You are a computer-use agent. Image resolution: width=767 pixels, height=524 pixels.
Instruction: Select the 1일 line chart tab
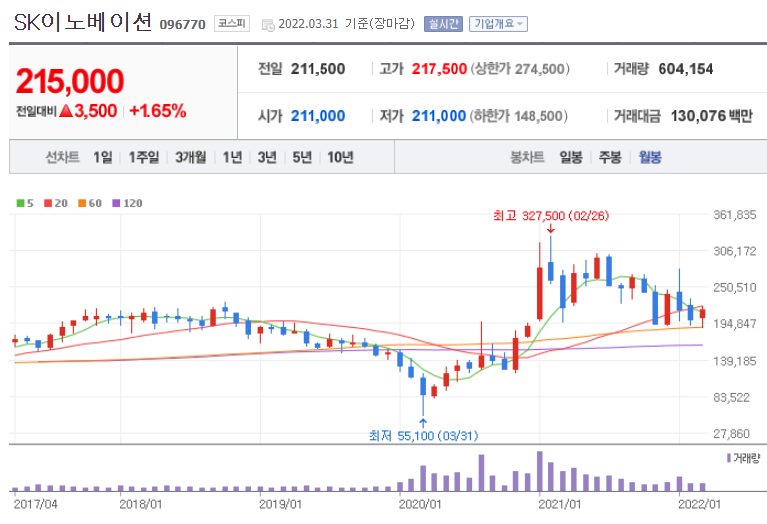(x=103, y=158)
